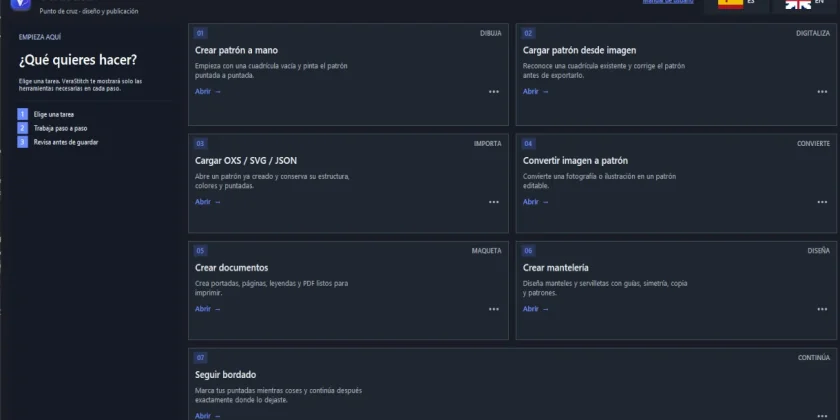Click the Punto de cruz - diseño y publicación subtitle
This screenshot has width=840, height=420.
tap(89, 11)
